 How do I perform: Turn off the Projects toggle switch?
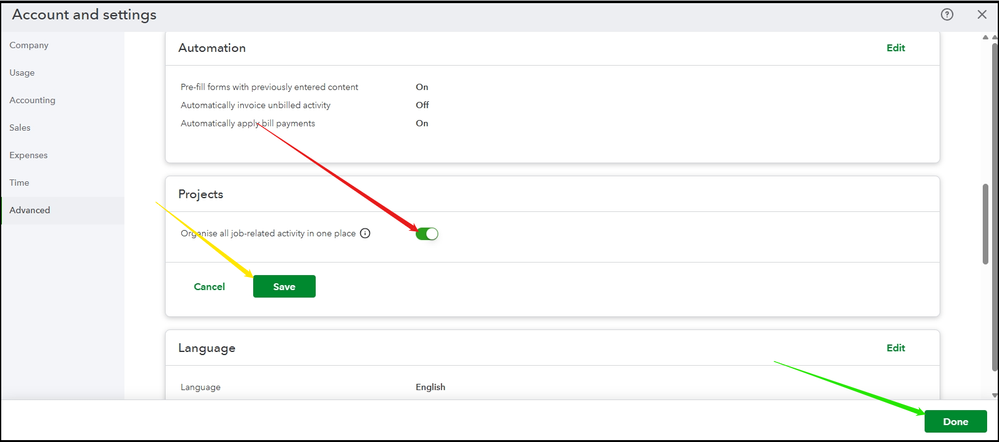point(427,234)
